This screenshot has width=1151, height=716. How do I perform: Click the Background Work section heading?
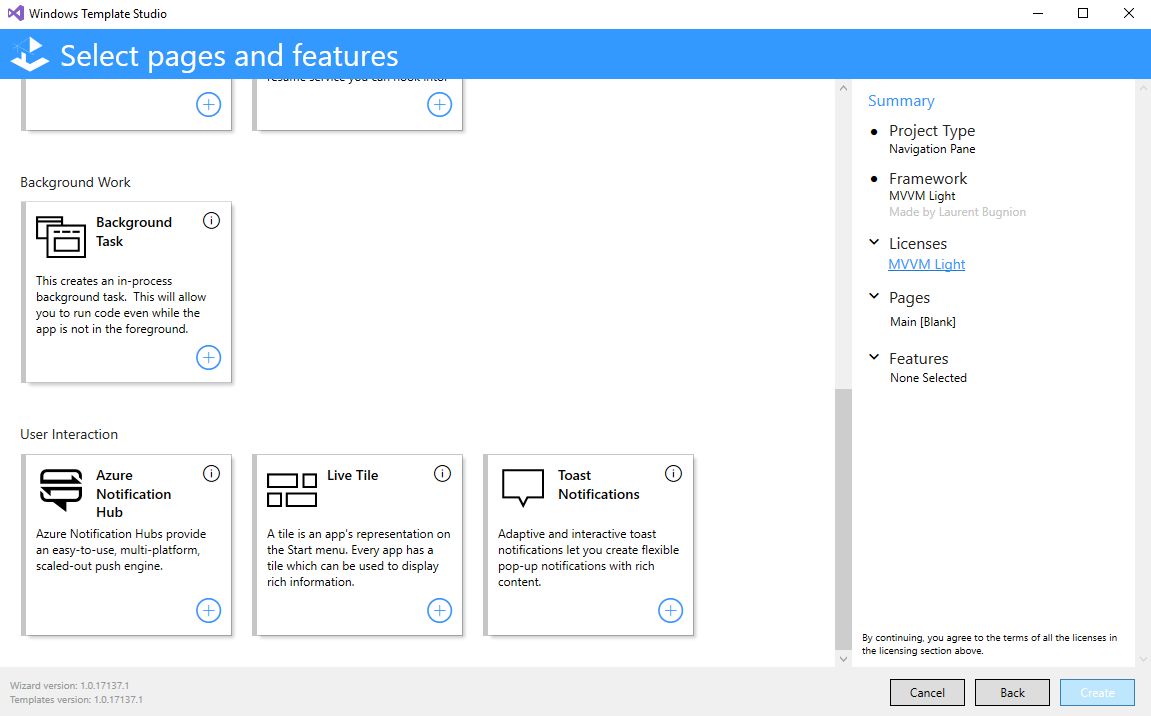[76, 182]
